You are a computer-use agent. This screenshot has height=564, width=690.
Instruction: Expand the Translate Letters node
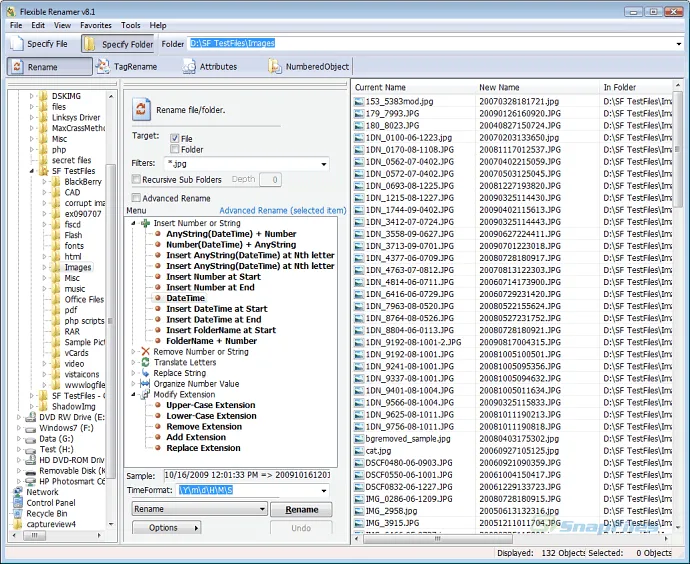coord(133,362)
